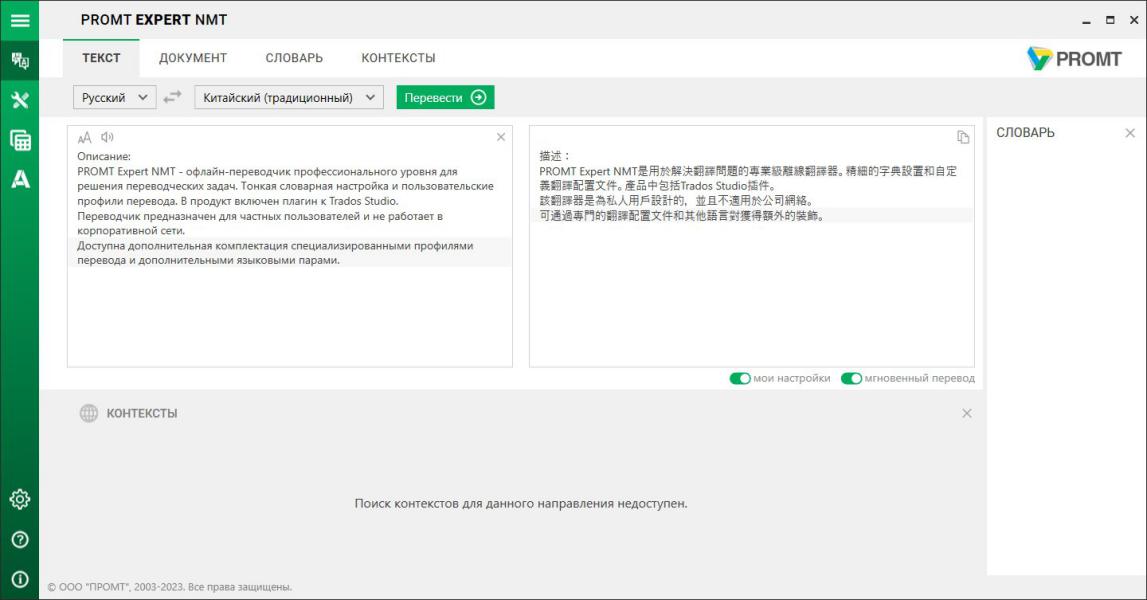Copy the translated Chinese text
Screen dimensions: 1147x600
(x=962, y=137)
